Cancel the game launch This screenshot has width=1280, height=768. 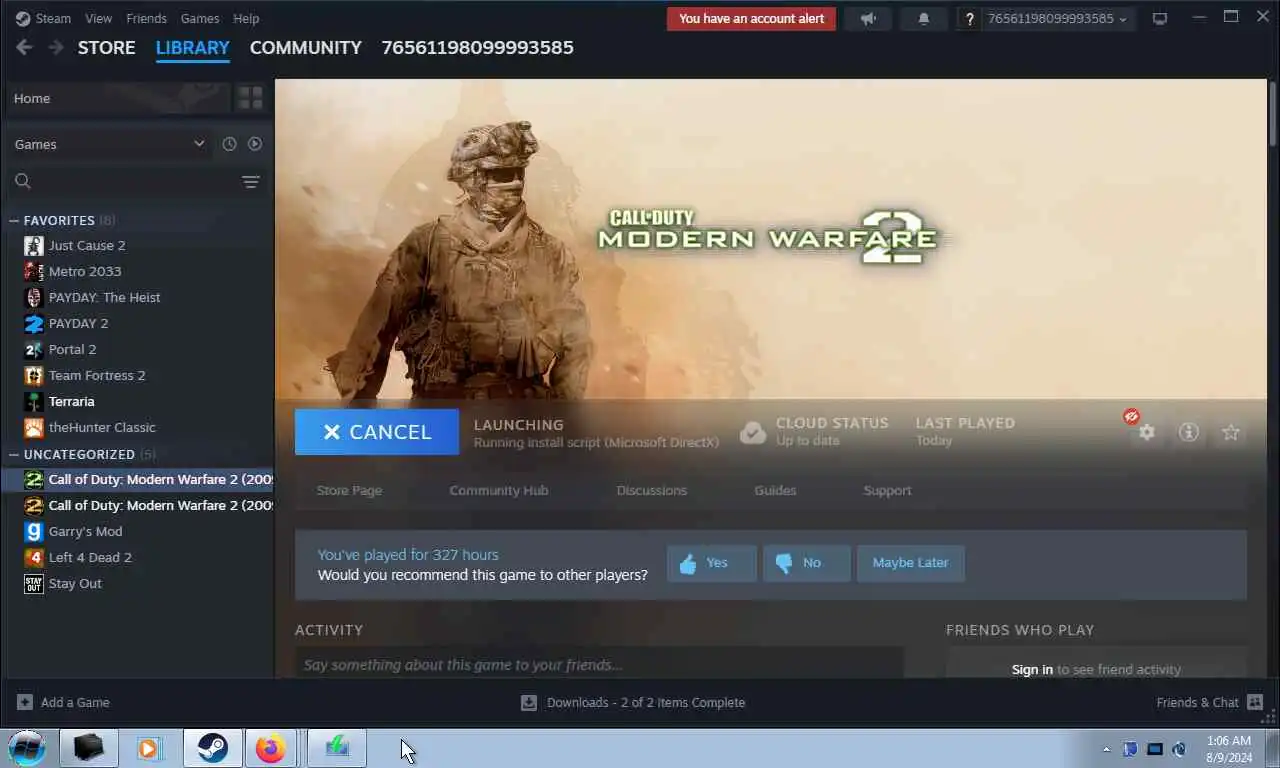tap(377, 432)
